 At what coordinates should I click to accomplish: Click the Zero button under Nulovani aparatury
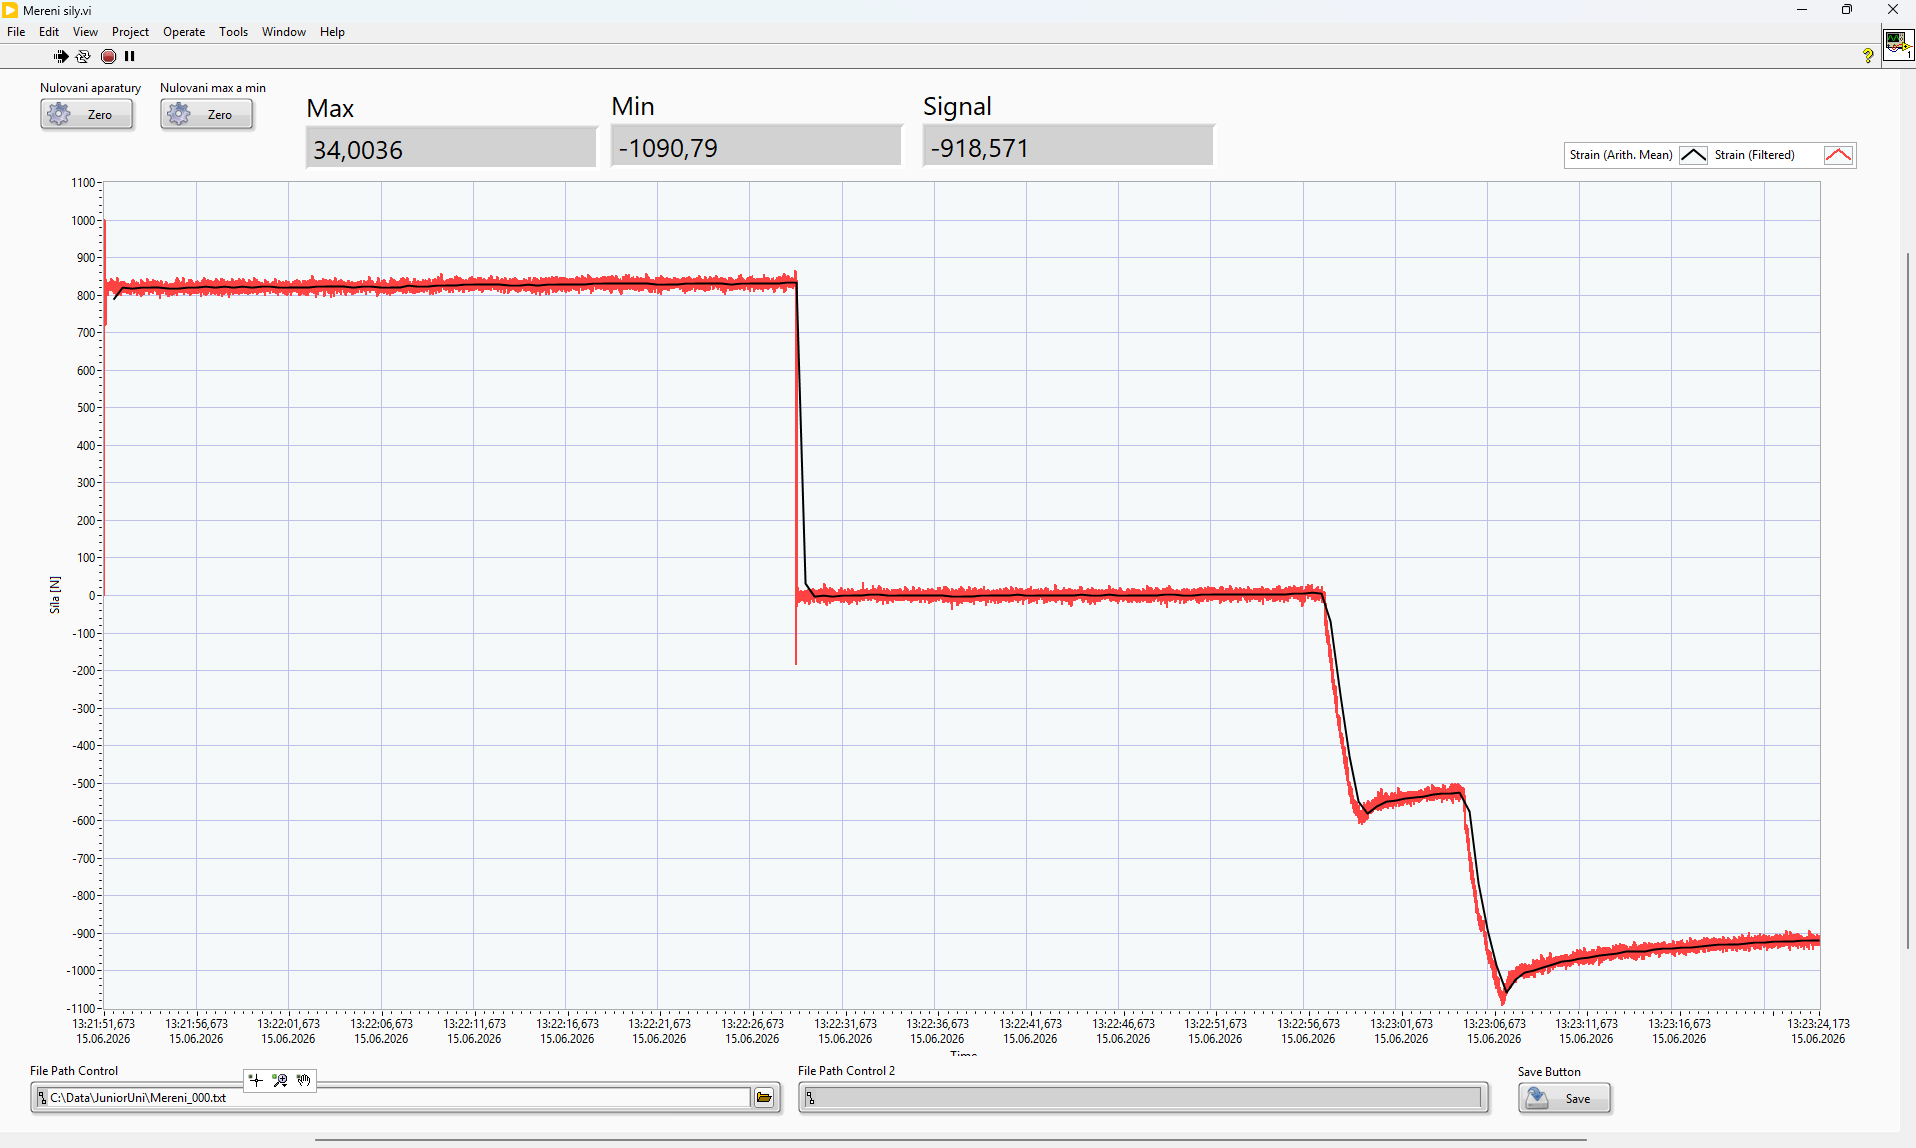87,115
